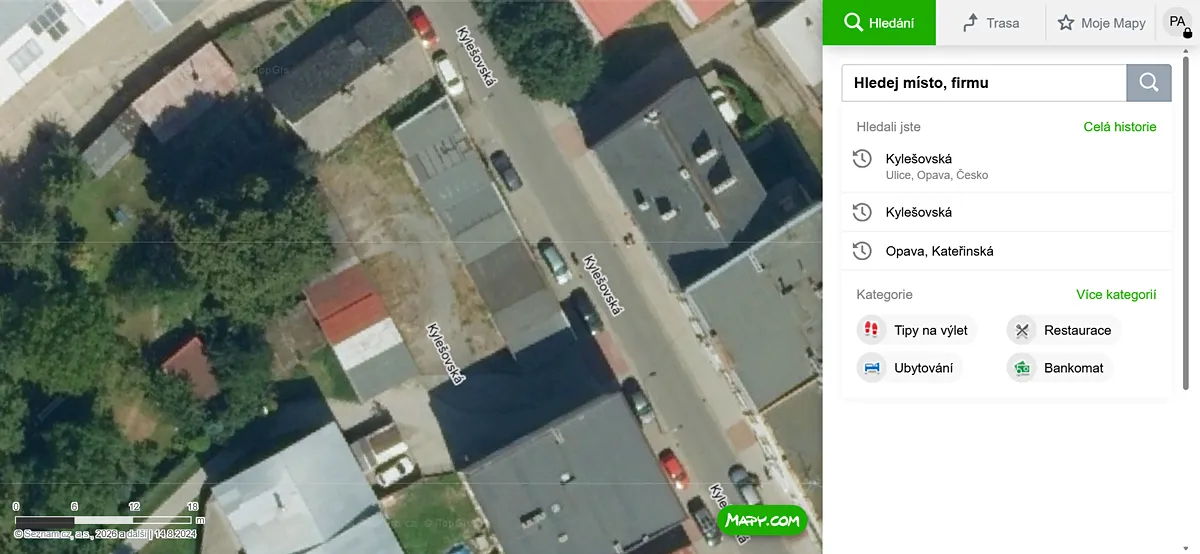Select Kylešovská Ulice, Opava, Česko result
This screenshot has width=1200, height=554.
click(x=1006, y=166)
